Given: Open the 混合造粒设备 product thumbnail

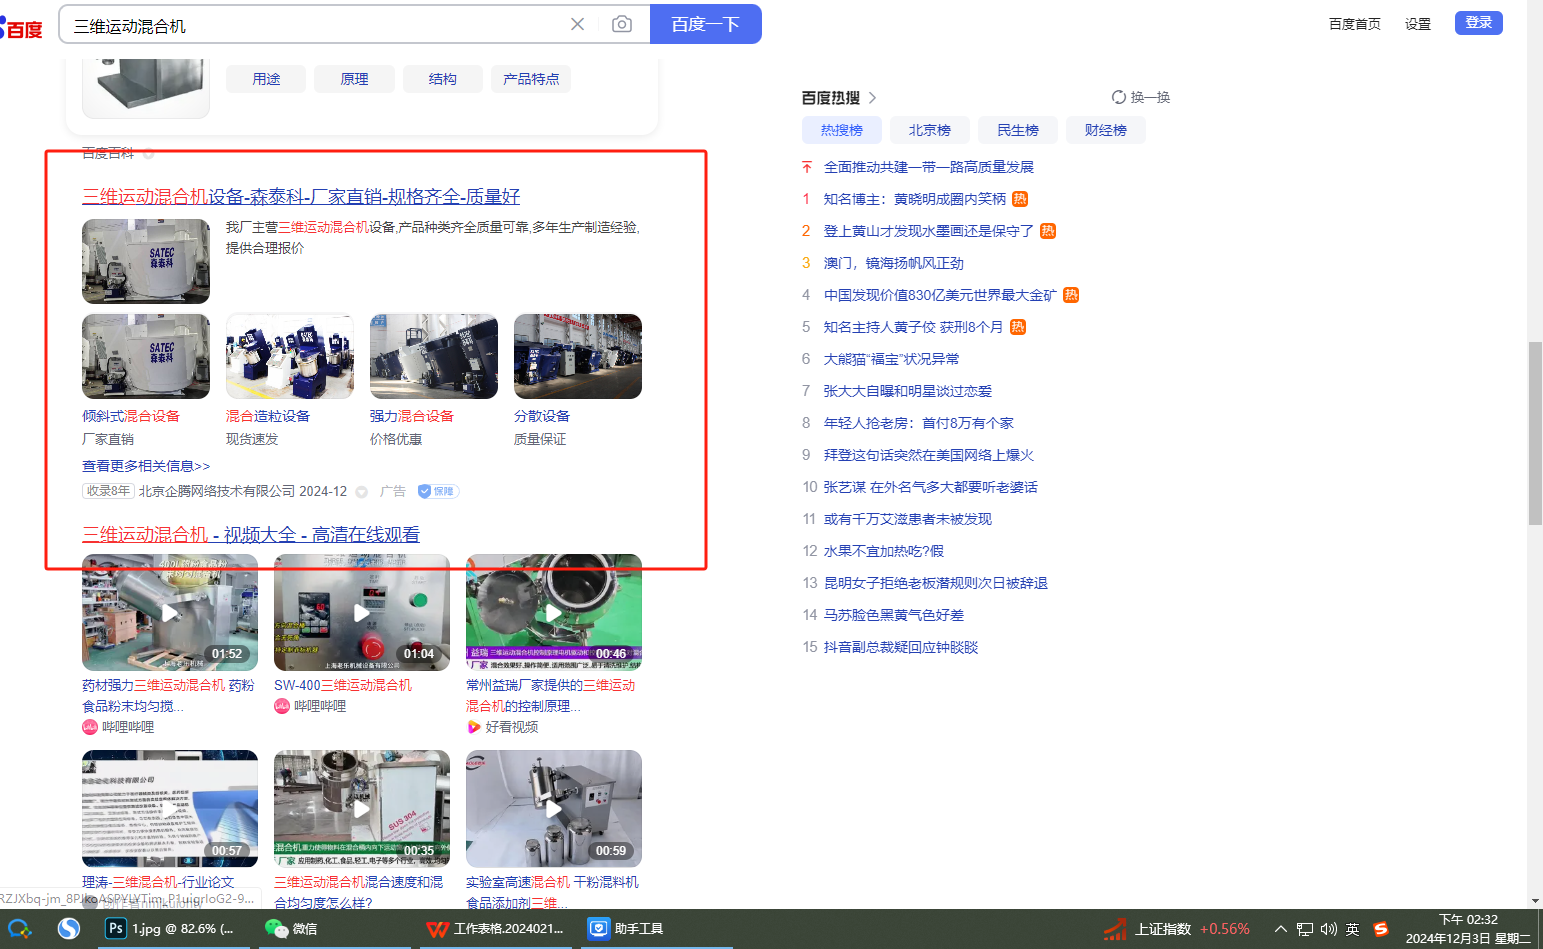Looking at the screenshot, I should 290,356.
